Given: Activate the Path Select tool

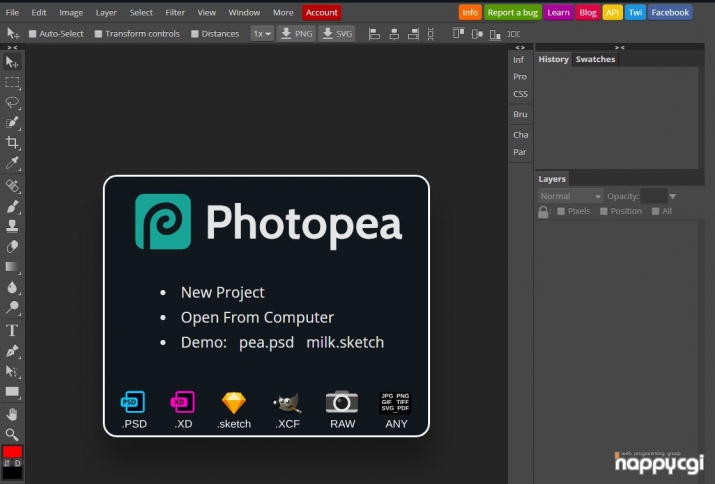Looking at the screenshot, I should coord(12,371).
